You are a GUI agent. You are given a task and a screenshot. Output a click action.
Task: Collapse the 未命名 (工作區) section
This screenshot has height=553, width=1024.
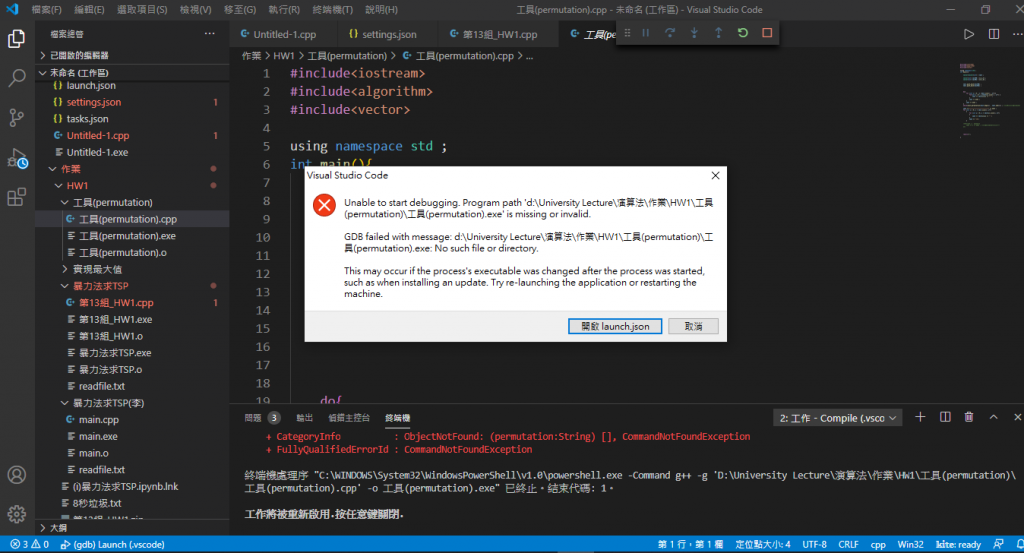click(134, 72)
